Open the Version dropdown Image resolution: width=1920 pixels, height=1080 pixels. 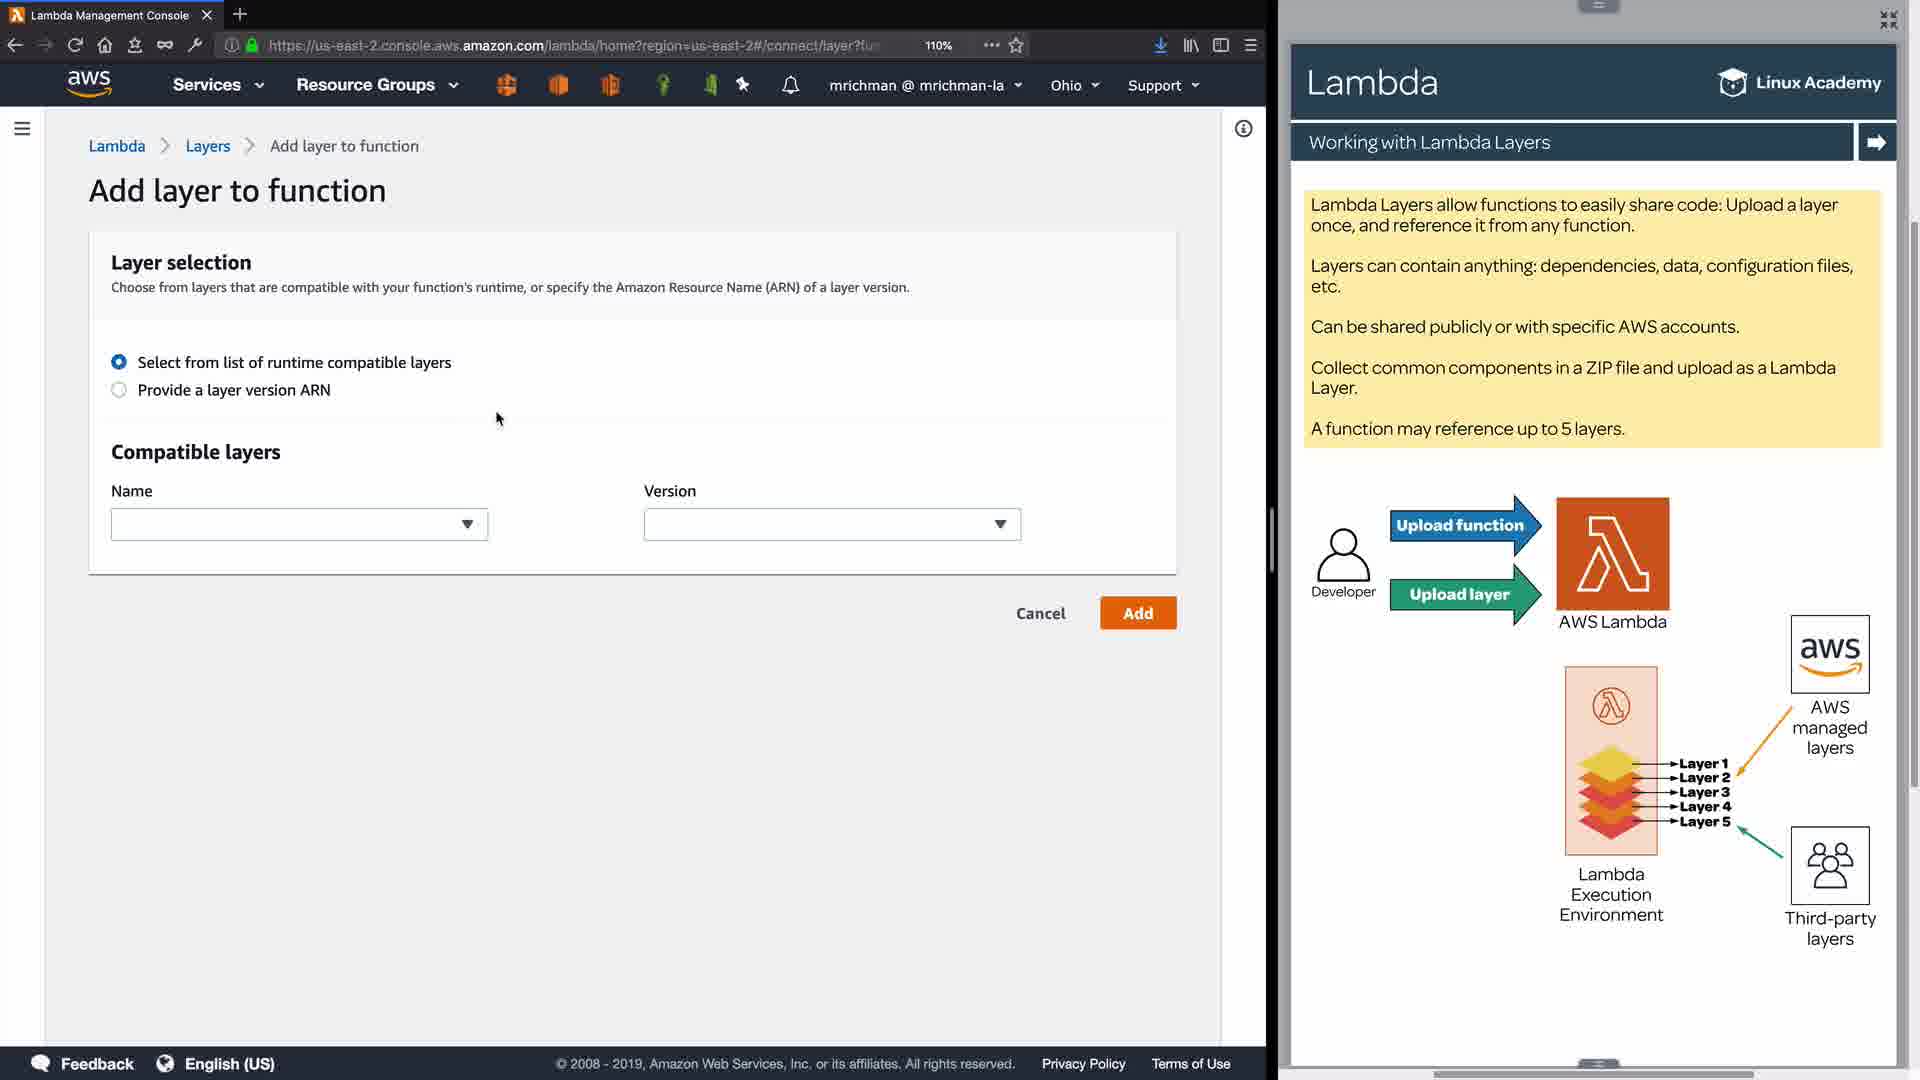832,524
